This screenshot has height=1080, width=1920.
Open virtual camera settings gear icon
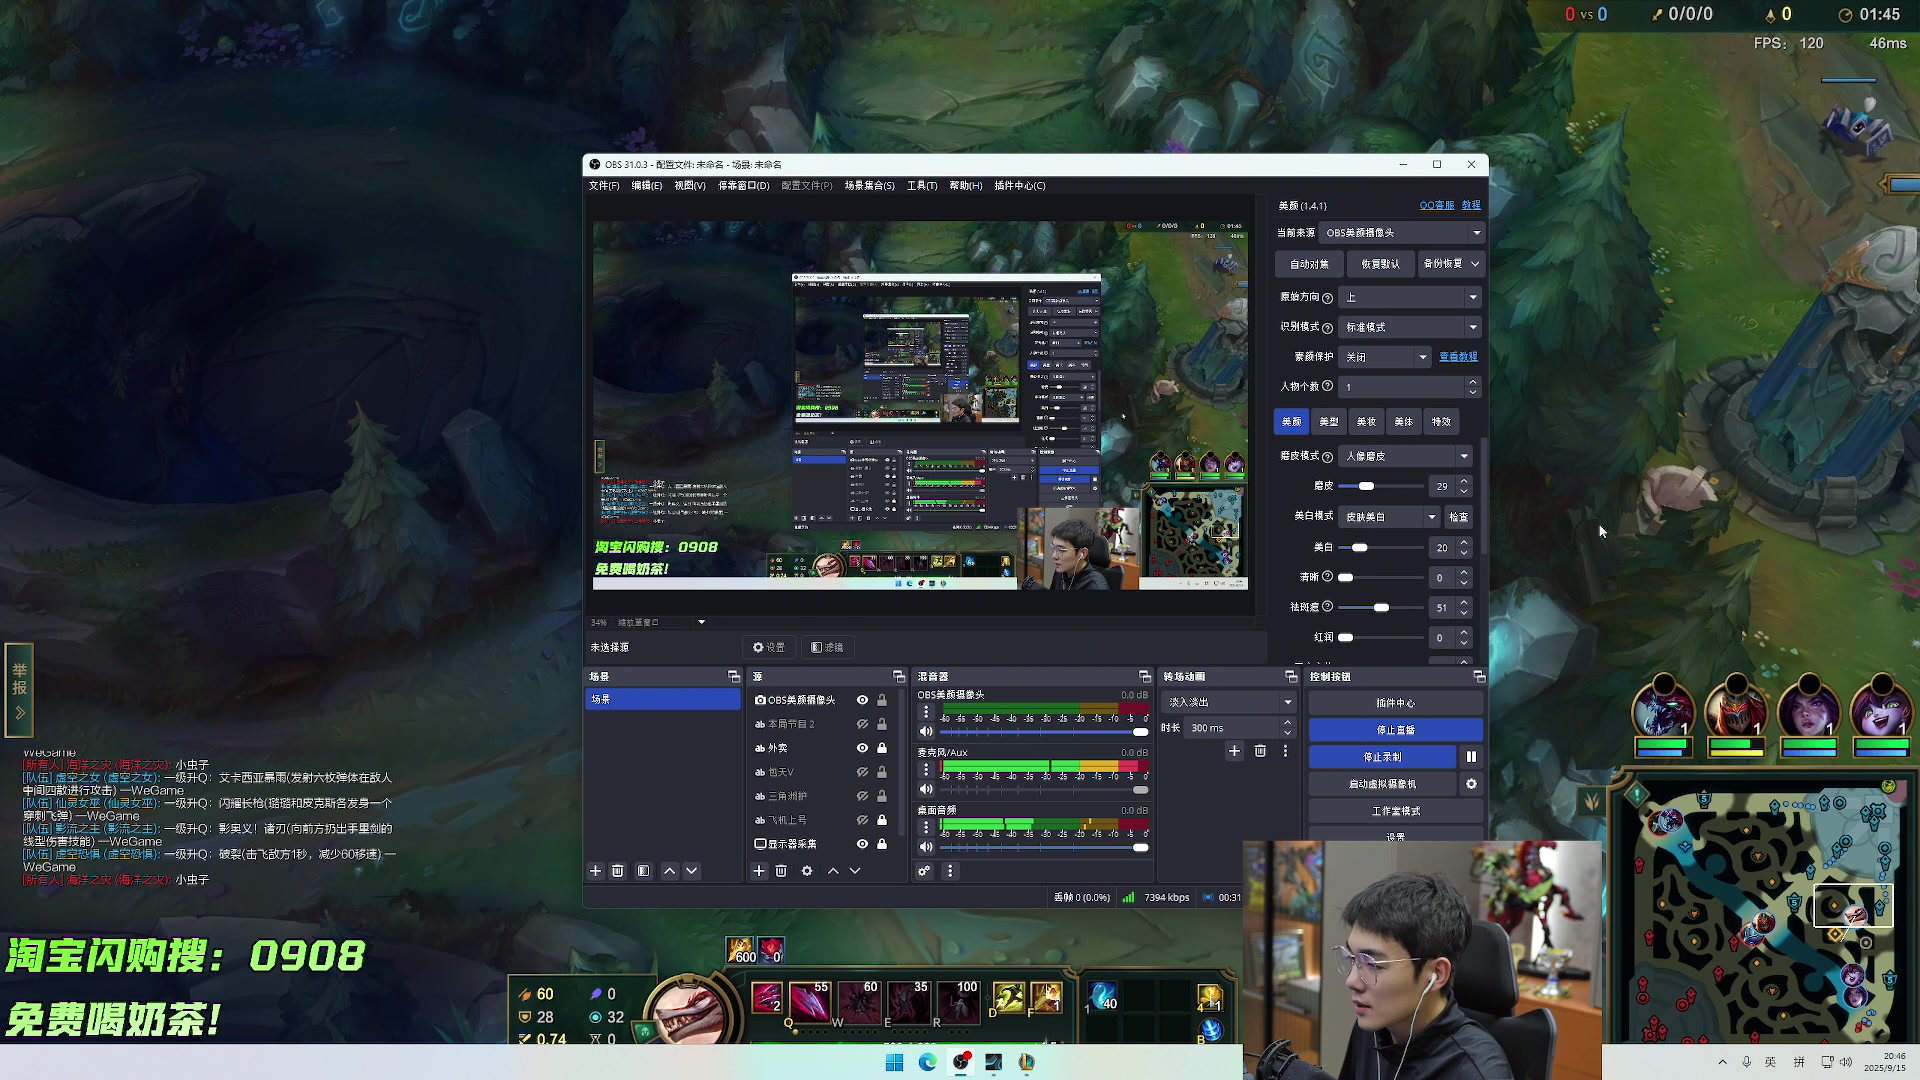1471,784
